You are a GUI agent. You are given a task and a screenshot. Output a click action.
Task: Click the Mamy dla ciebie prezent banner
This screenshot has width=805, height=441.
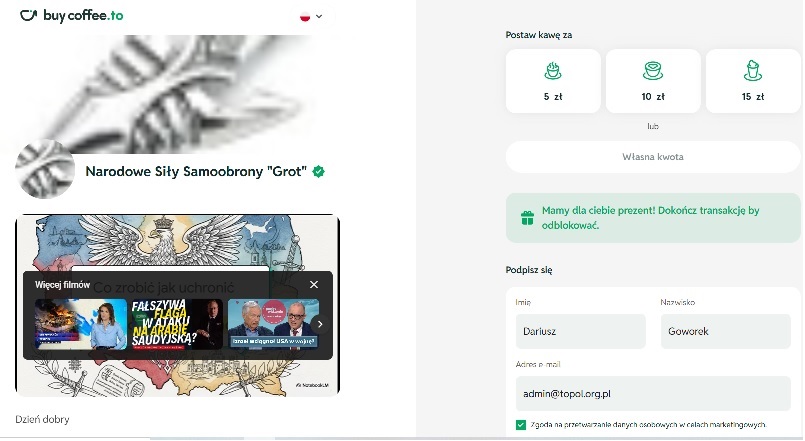click(x=653, y=218)
